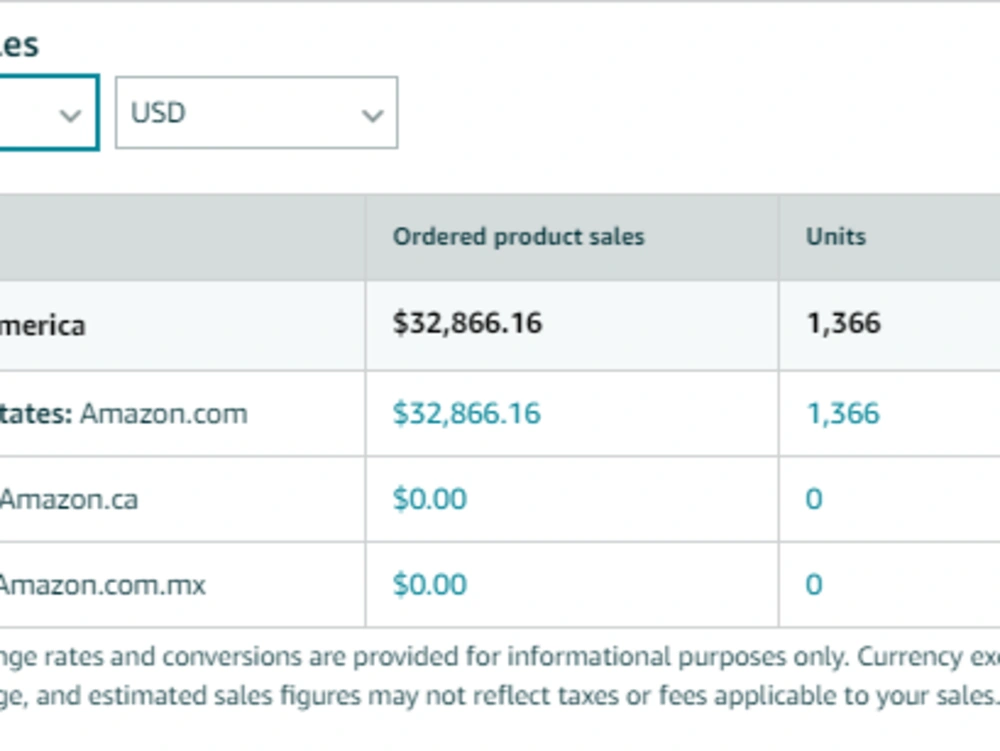Open the USD currency dropdown
Screen dimensions: 1000x751
(256, 113)
